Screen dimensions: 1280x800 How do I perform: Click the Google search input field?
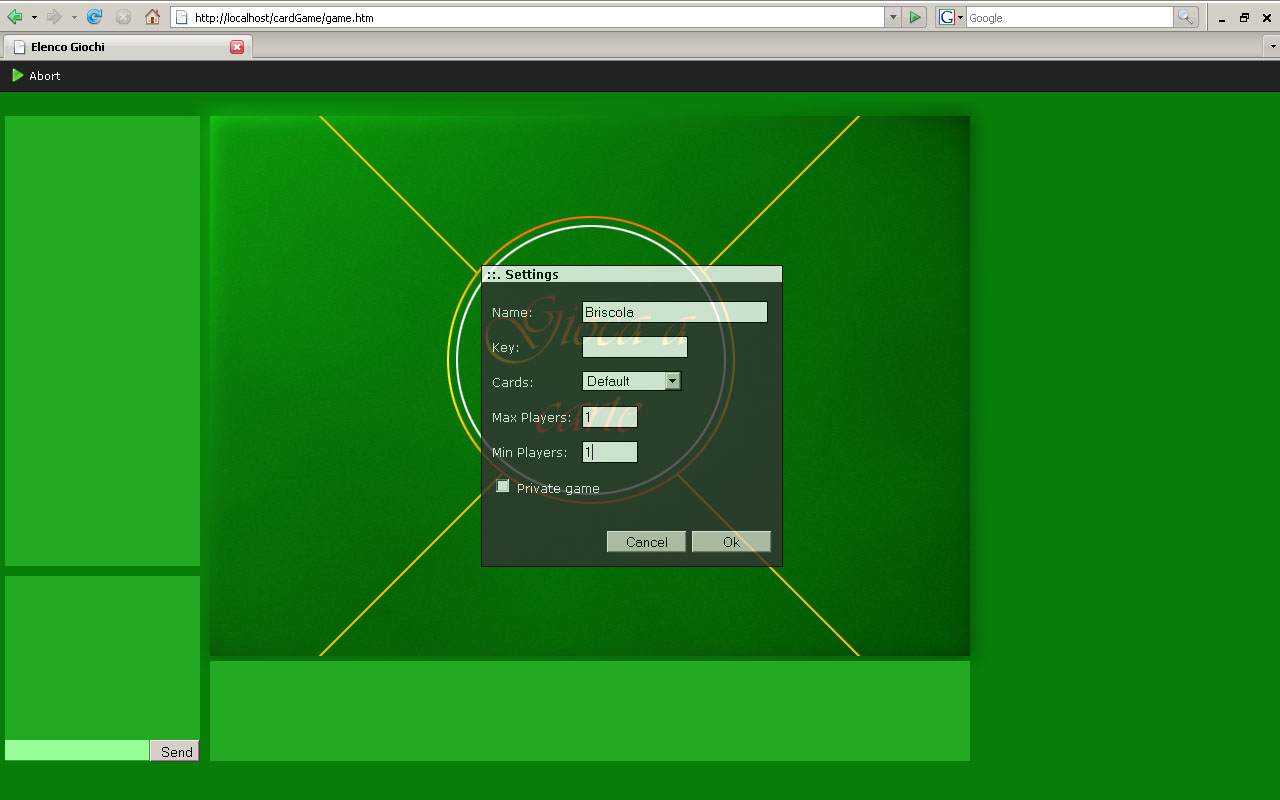[x=1069, y=17]
